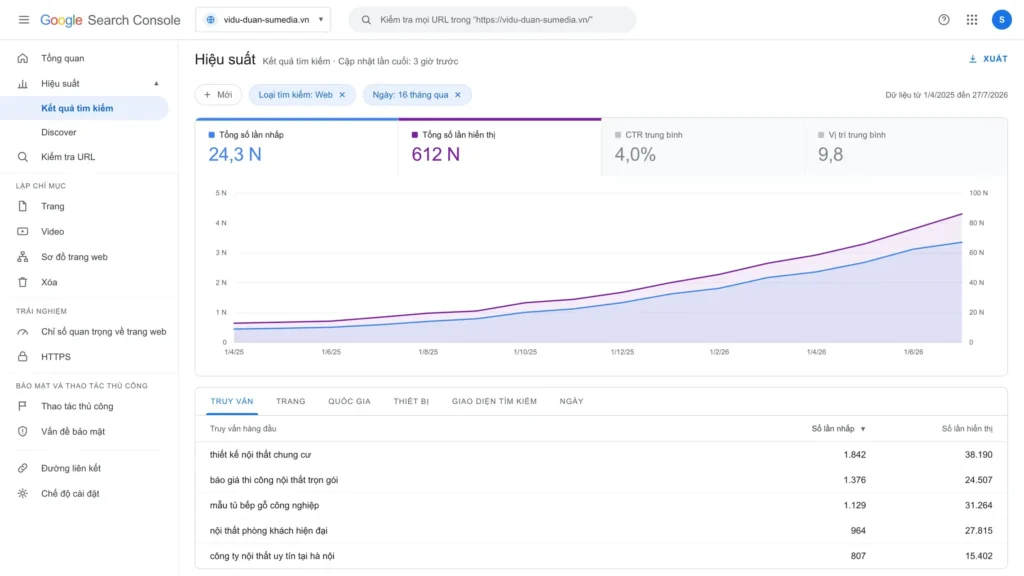Image resolution: width=1024 pixels, height=576 pixels.
Task: Click the Google Search Console logo
Action: [x=110, y=20]
